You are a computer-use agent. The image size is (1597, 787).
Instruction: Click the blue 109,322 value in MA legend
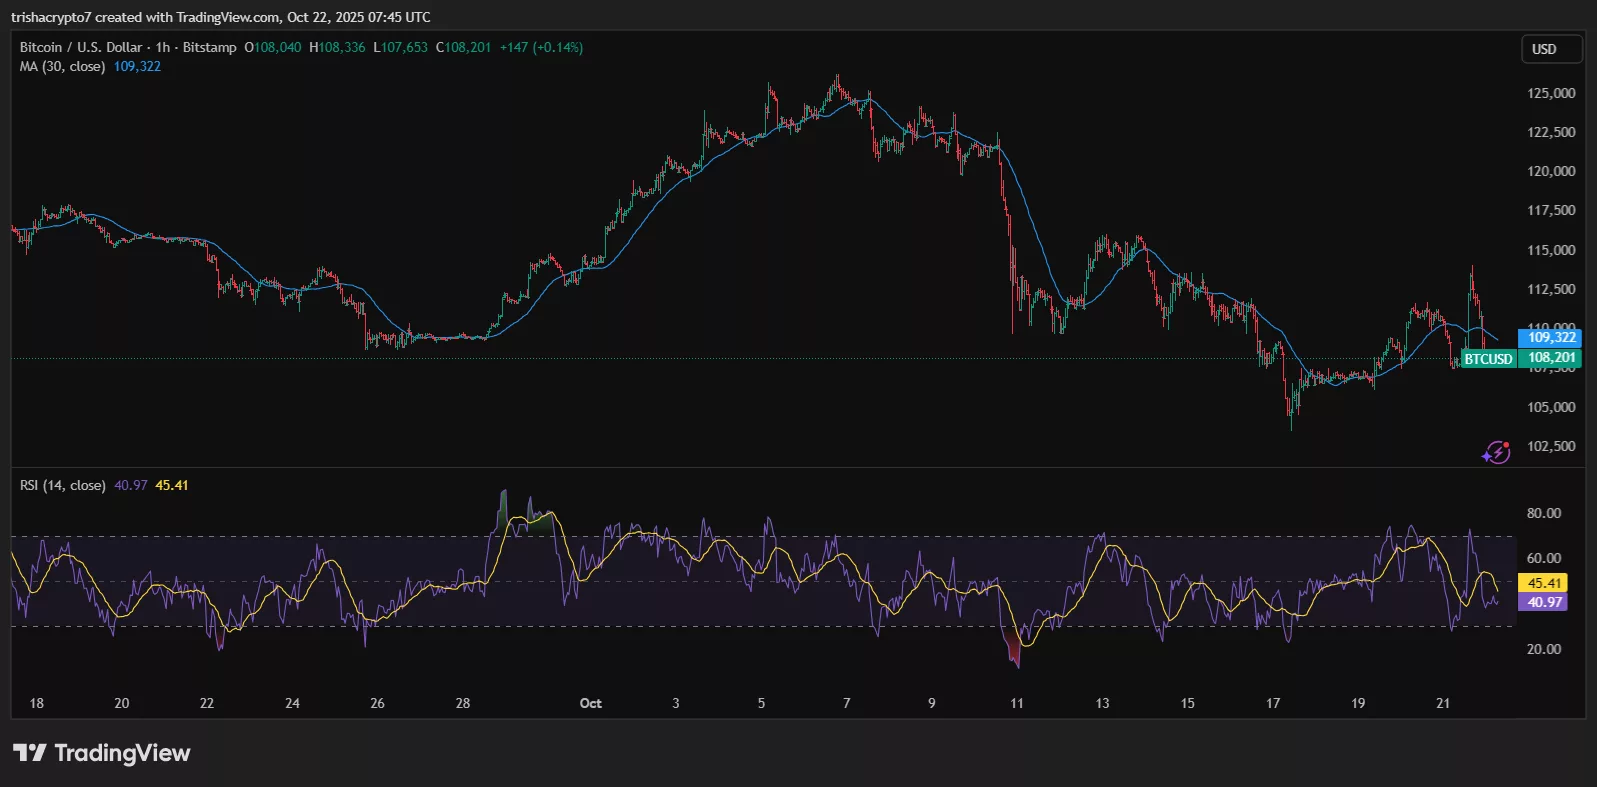pos(137,67)
